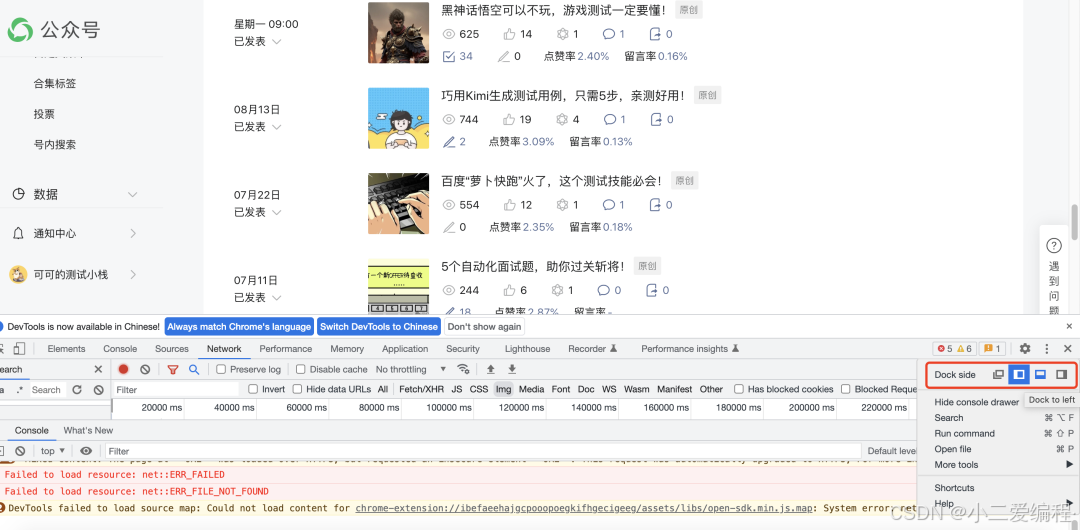Screen dimensions: 1080x530
Task: Click the Import HAR upload arrow
Action: click(490, 369)
